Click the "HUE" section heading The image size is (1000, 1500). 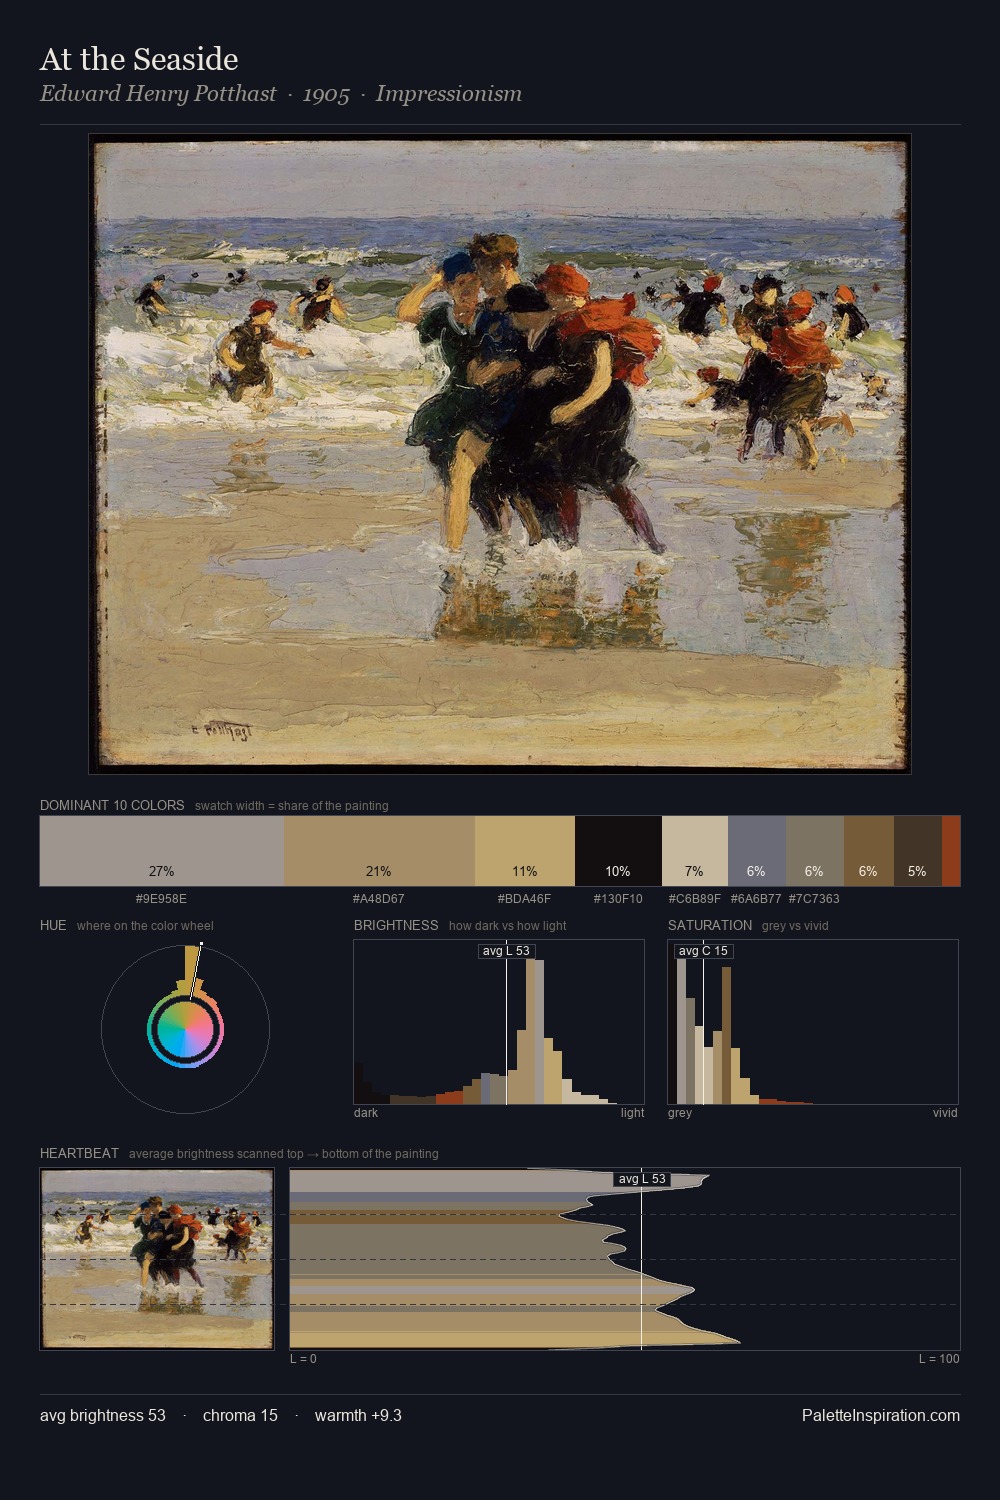(x=53, y=925)
